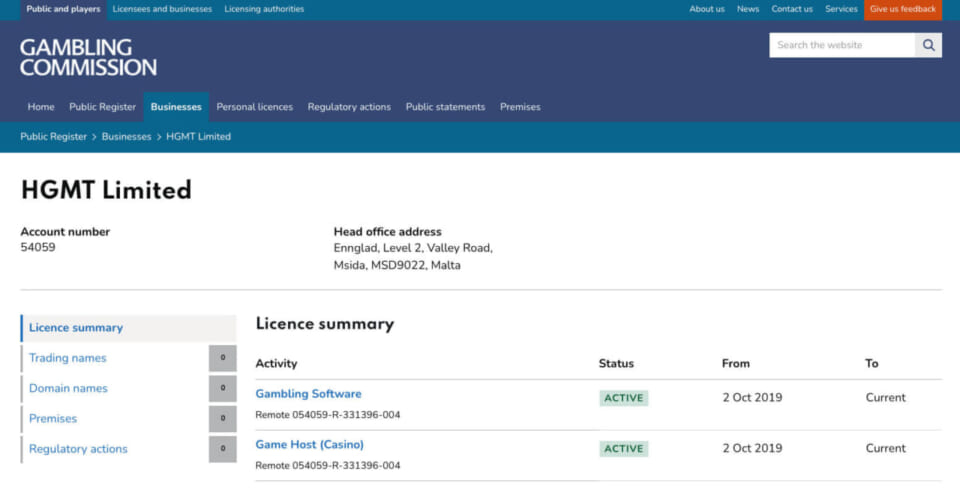Click ACTIVE status for Game Host (Casino)

click(x=623, y=449)
